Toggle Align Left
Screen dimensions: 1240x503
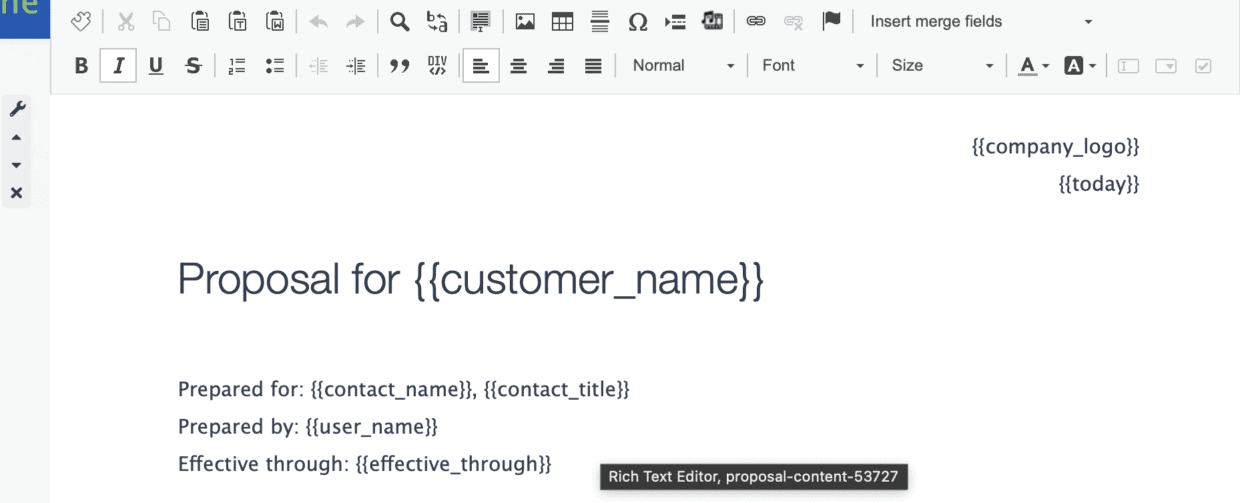[481, 66]
